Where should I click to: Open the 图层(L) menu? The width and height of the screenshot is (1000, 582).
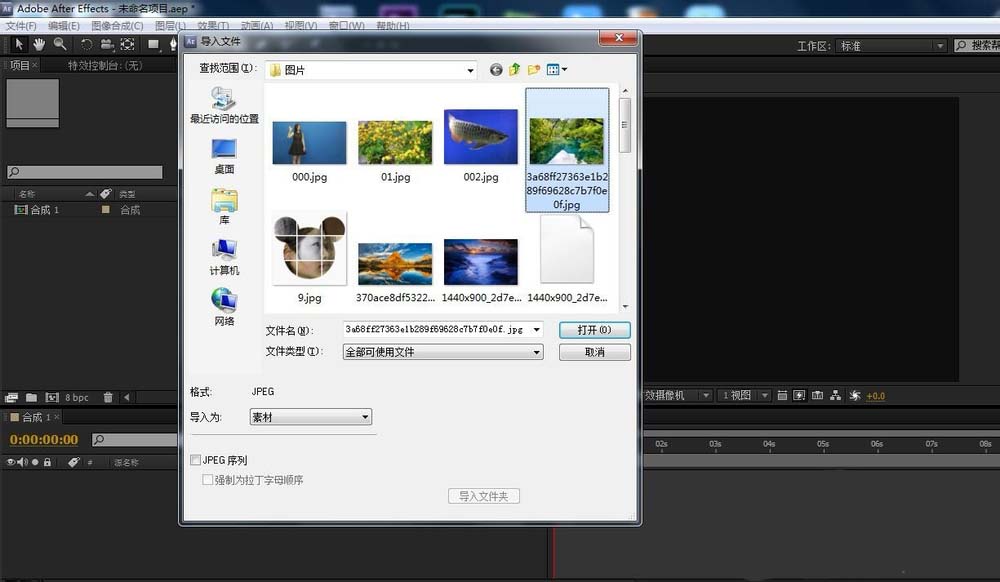tap(170, 26)
